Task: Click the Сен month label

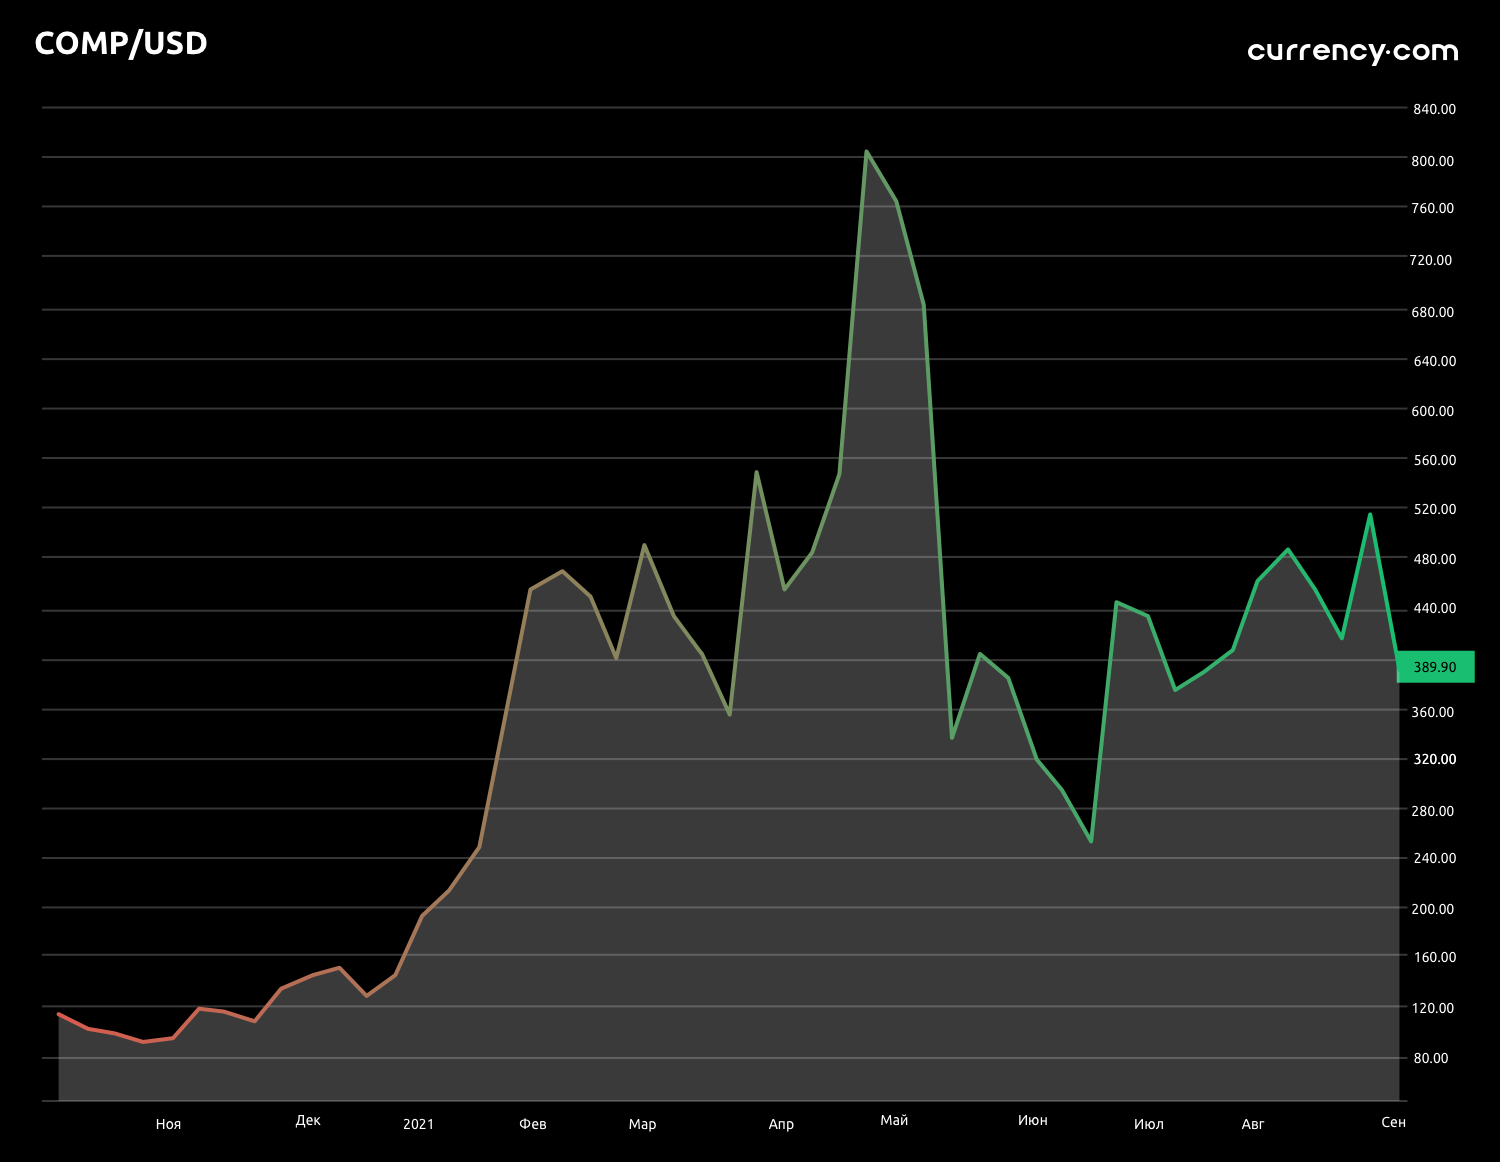Action: click(1393, 1122)
